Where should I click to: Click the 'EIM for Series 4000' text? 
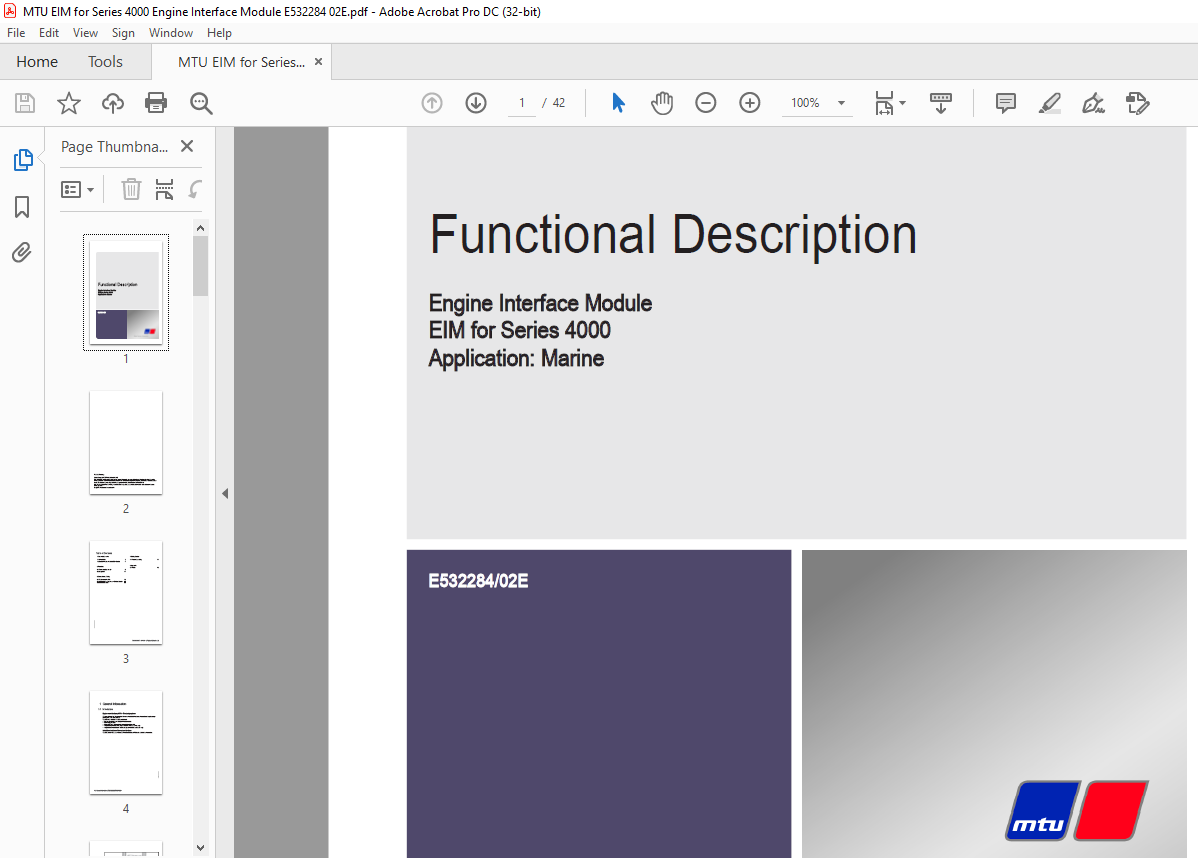tap(520, 330)
